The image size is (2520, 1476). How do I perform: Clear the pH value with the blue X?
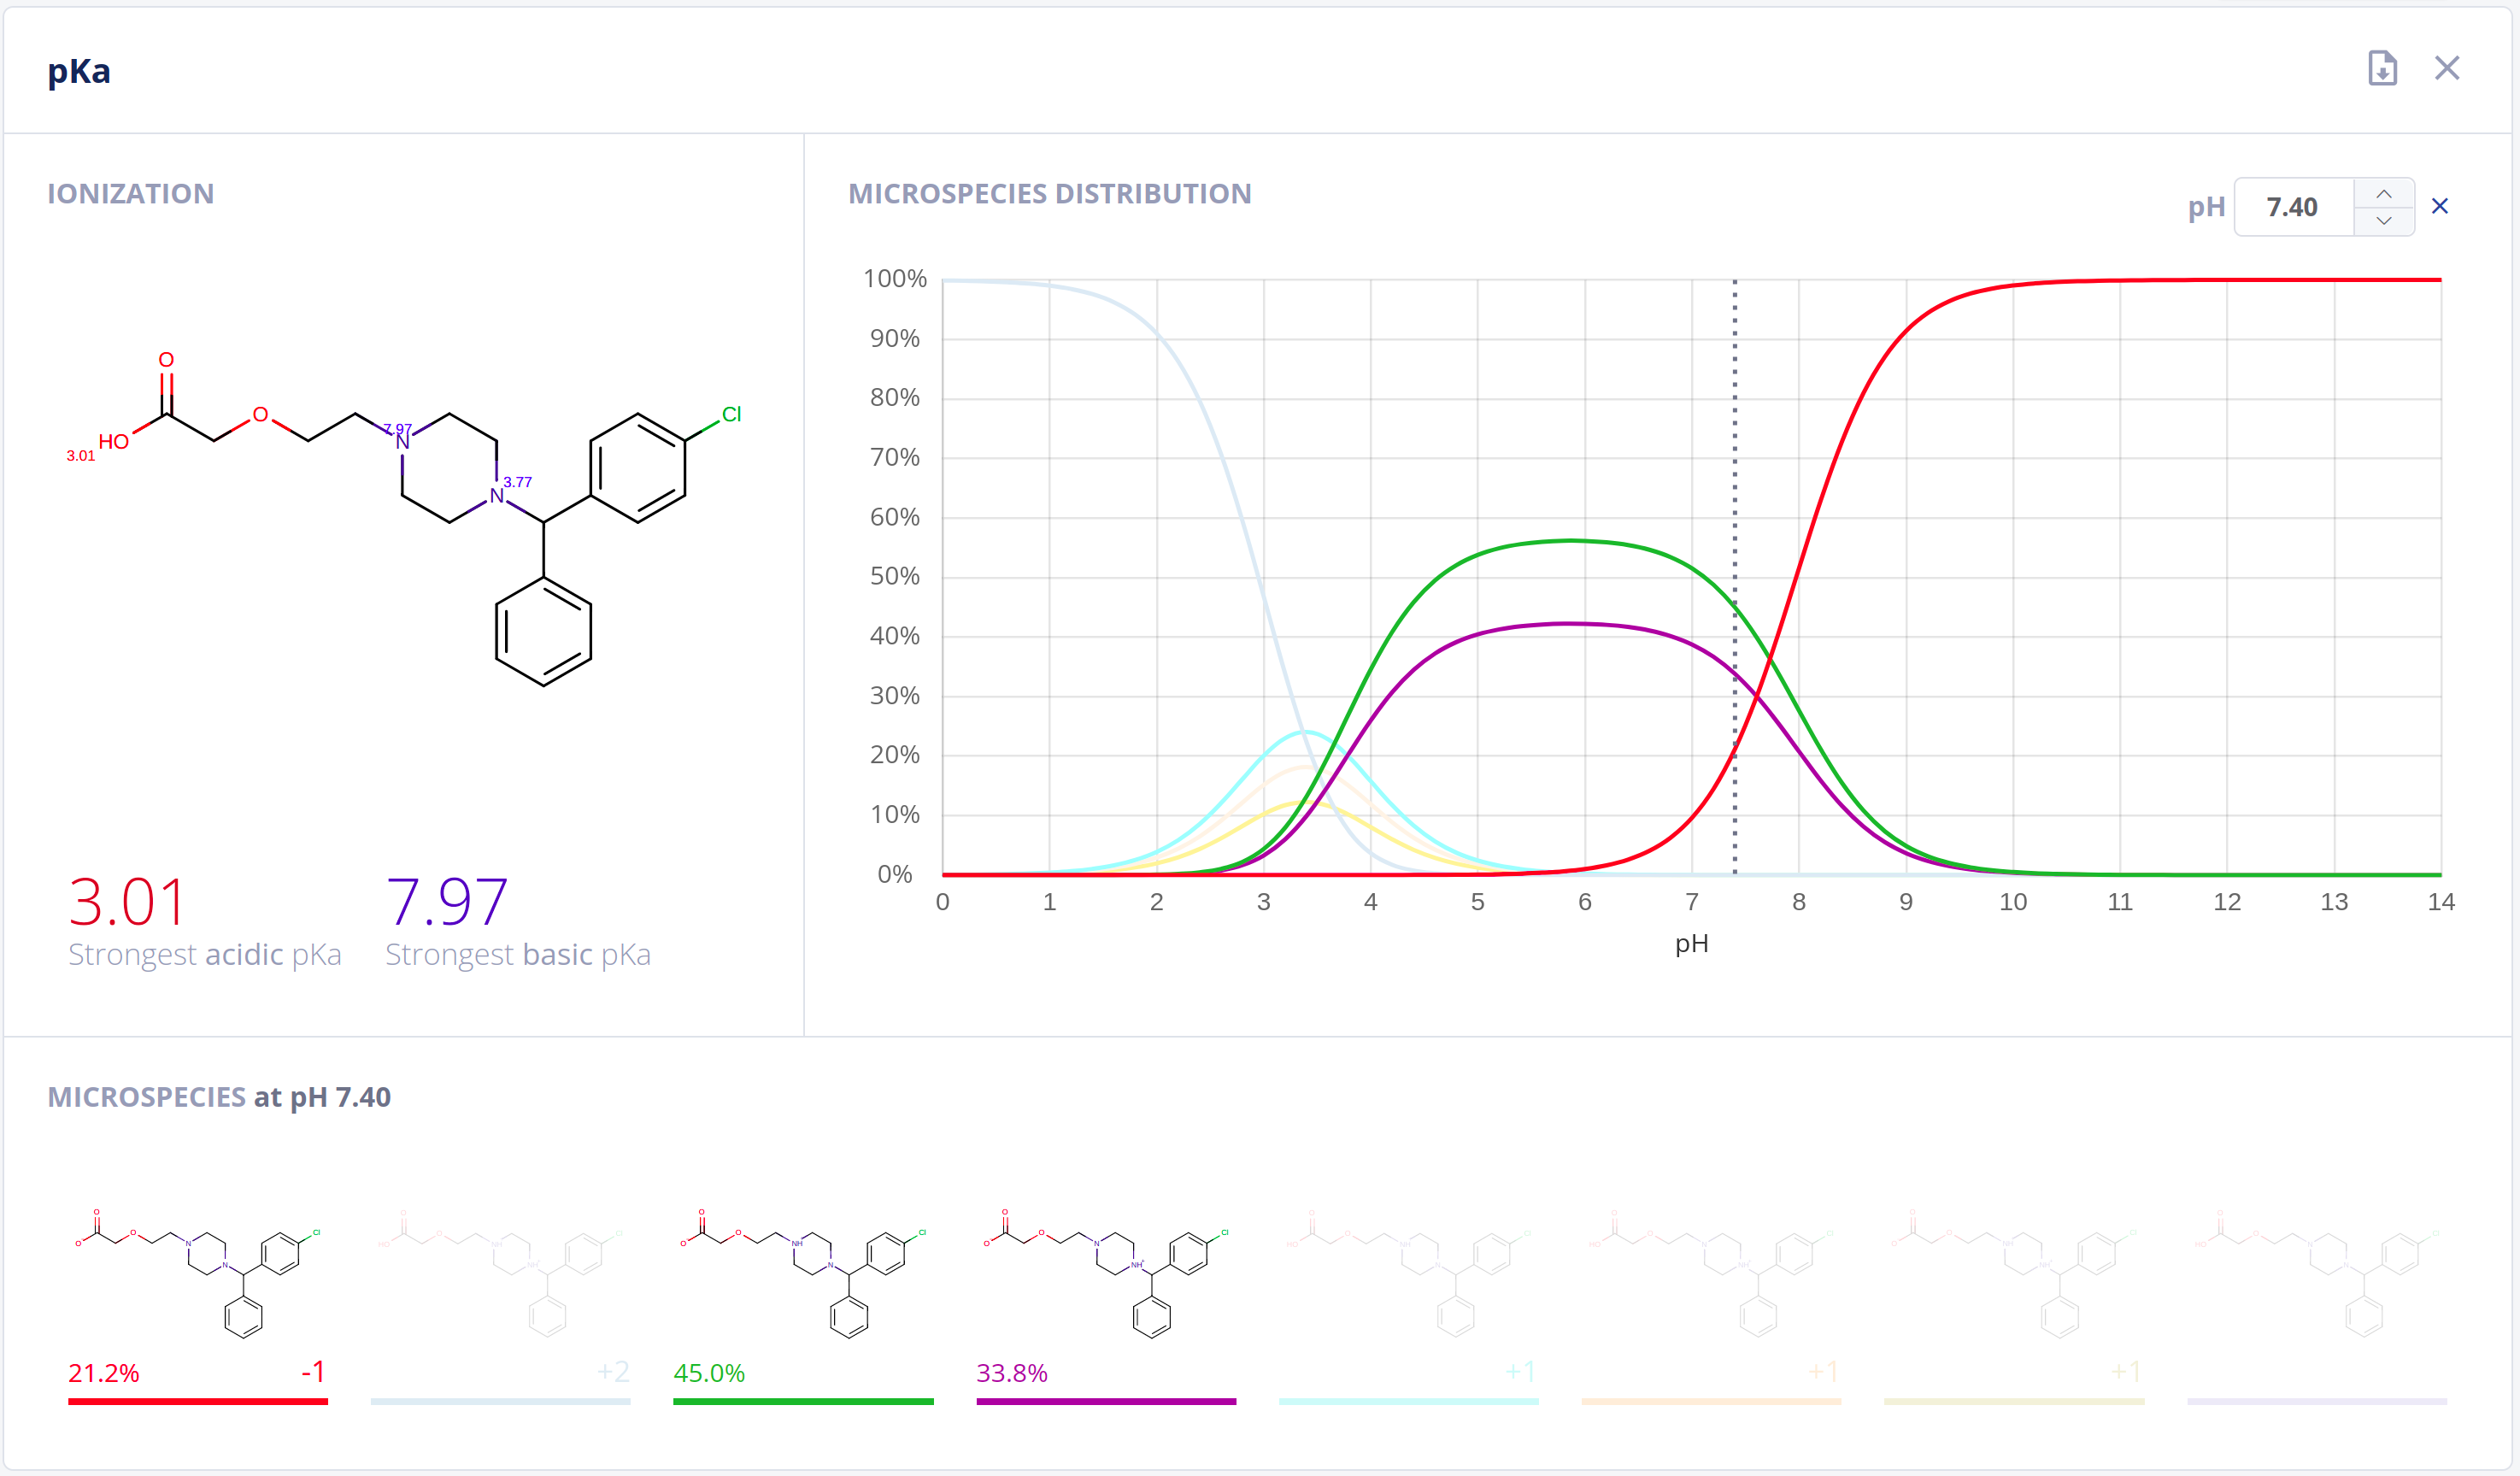click(2439, 206)
